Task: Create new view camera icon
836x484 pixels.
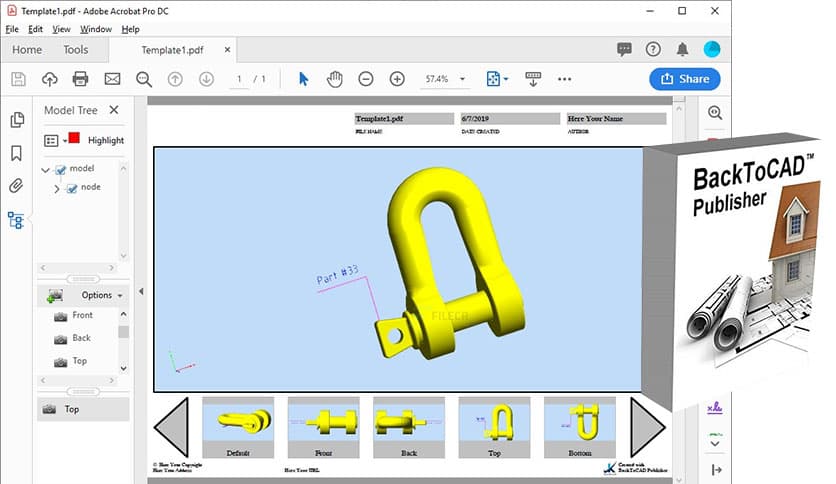Action: point(55,296)
